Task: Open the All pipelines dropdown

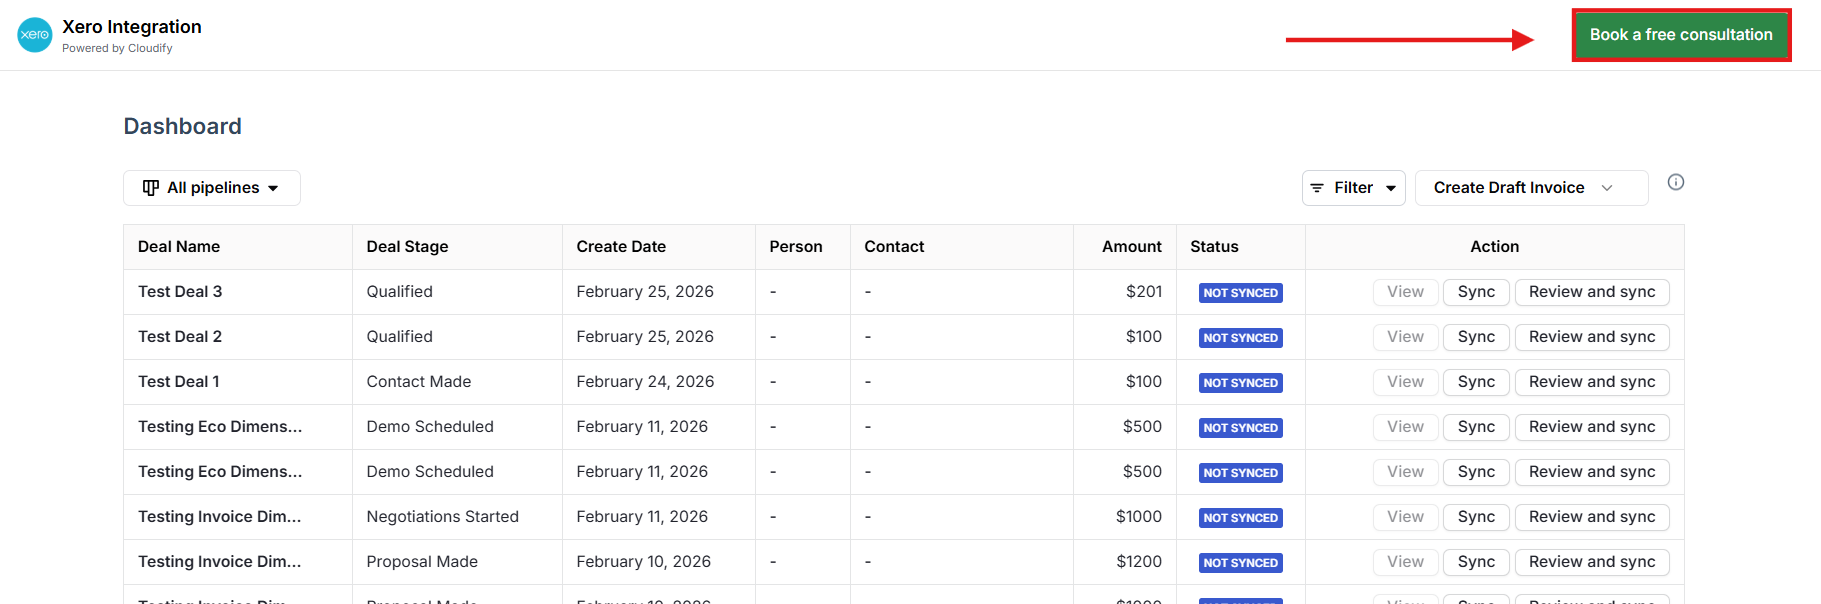Action: tap(212, 188)
